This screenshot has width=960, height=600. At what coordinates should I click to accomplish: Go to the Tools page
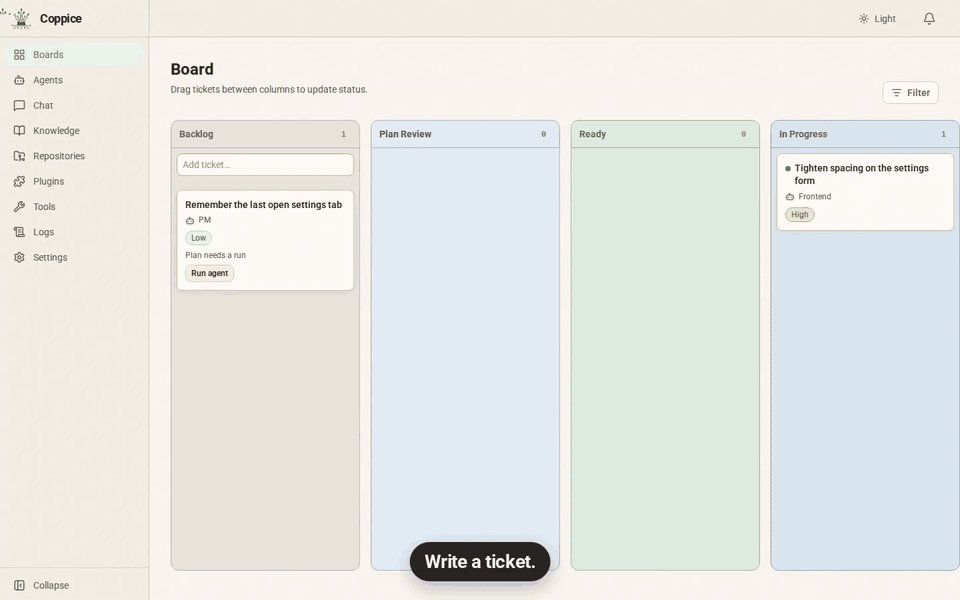[75, 207]
